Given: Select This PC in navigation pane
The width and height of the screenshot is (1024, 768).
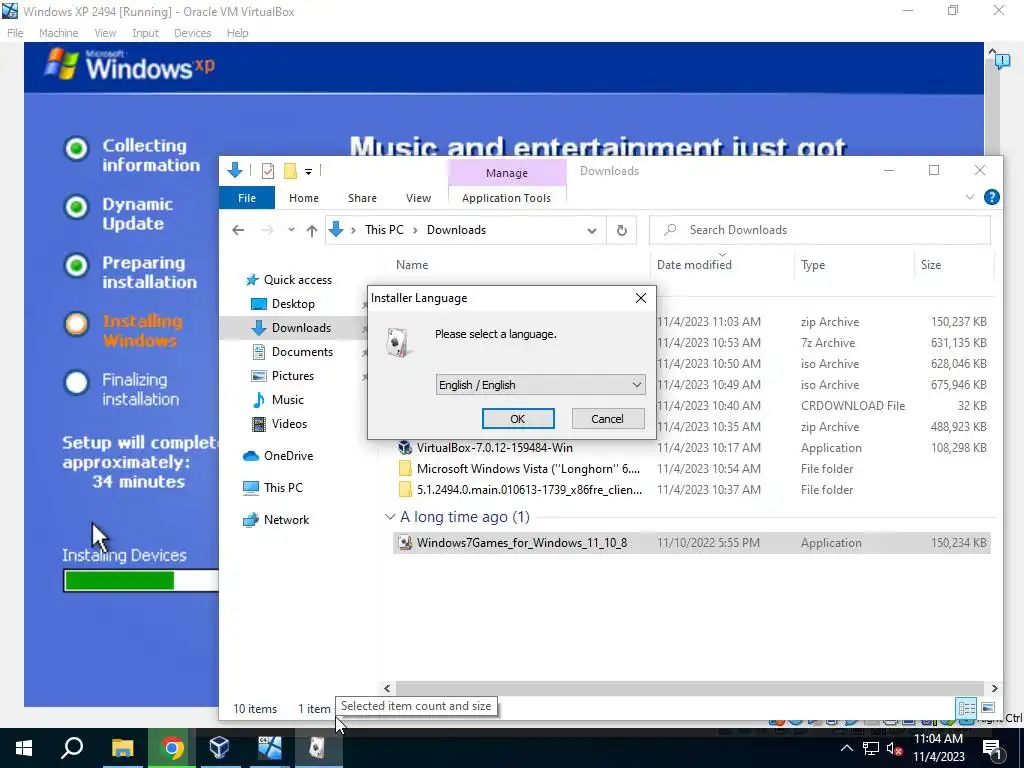Looking at the screenshot, I should tap(283, 488).
